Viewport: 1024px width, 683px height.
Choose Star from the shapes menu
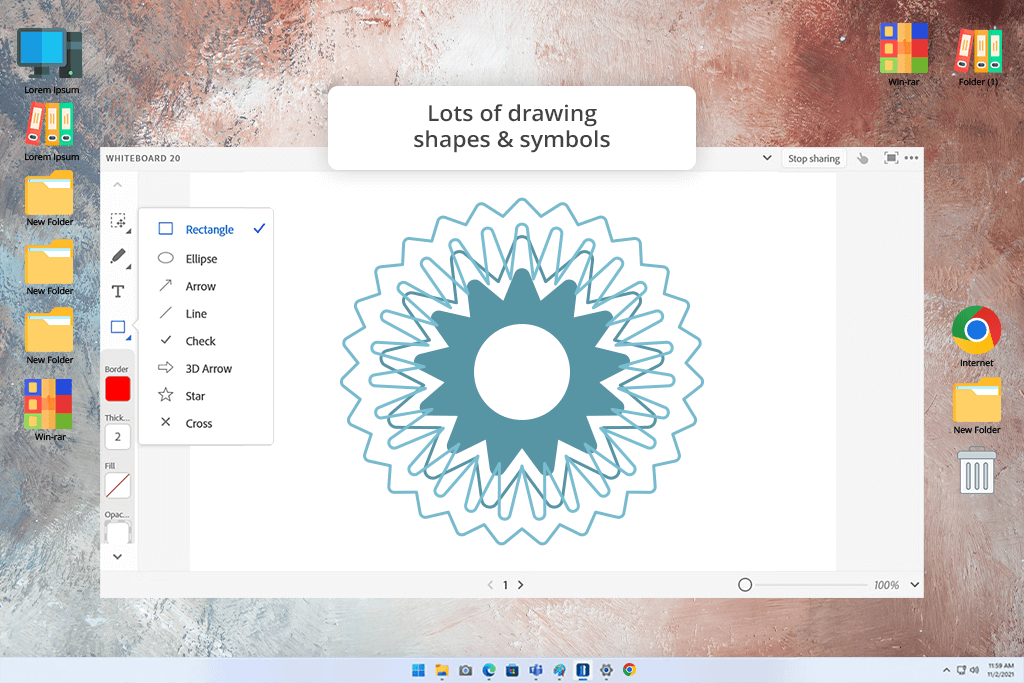(x=206, y=396)
